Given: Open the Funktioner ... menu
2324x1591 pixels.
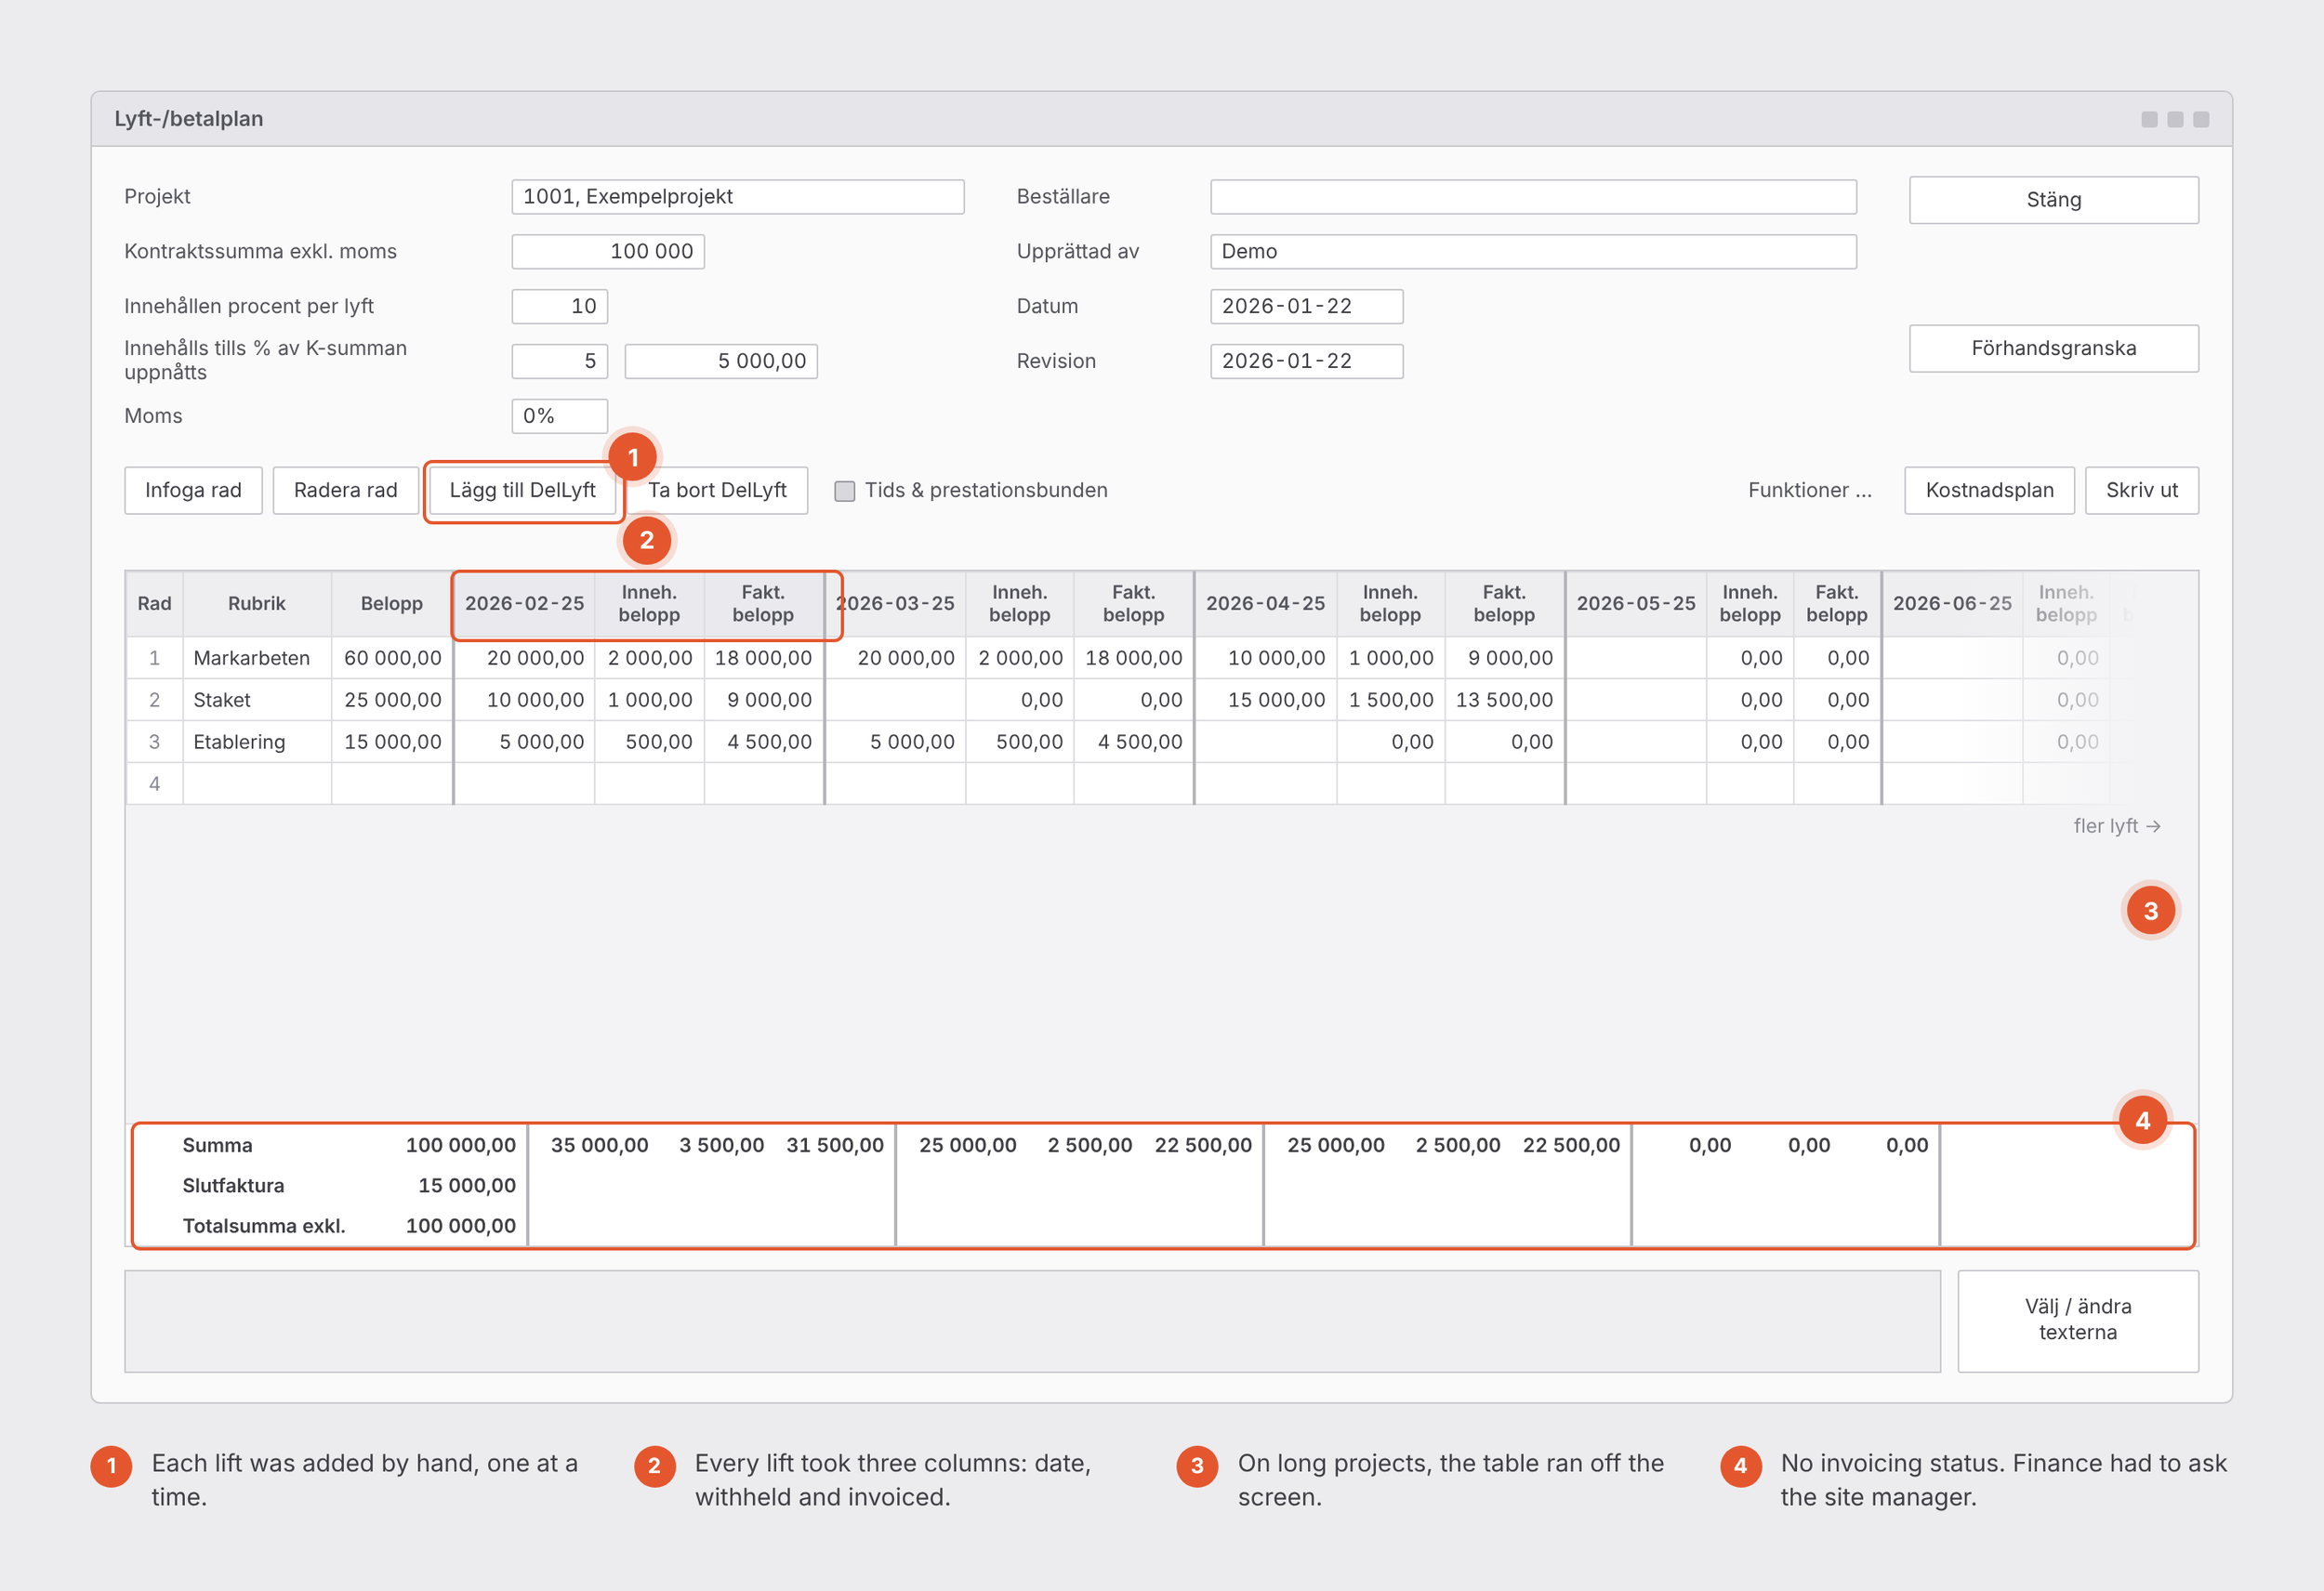Looking at the screenshot, I should point(1809,490).
